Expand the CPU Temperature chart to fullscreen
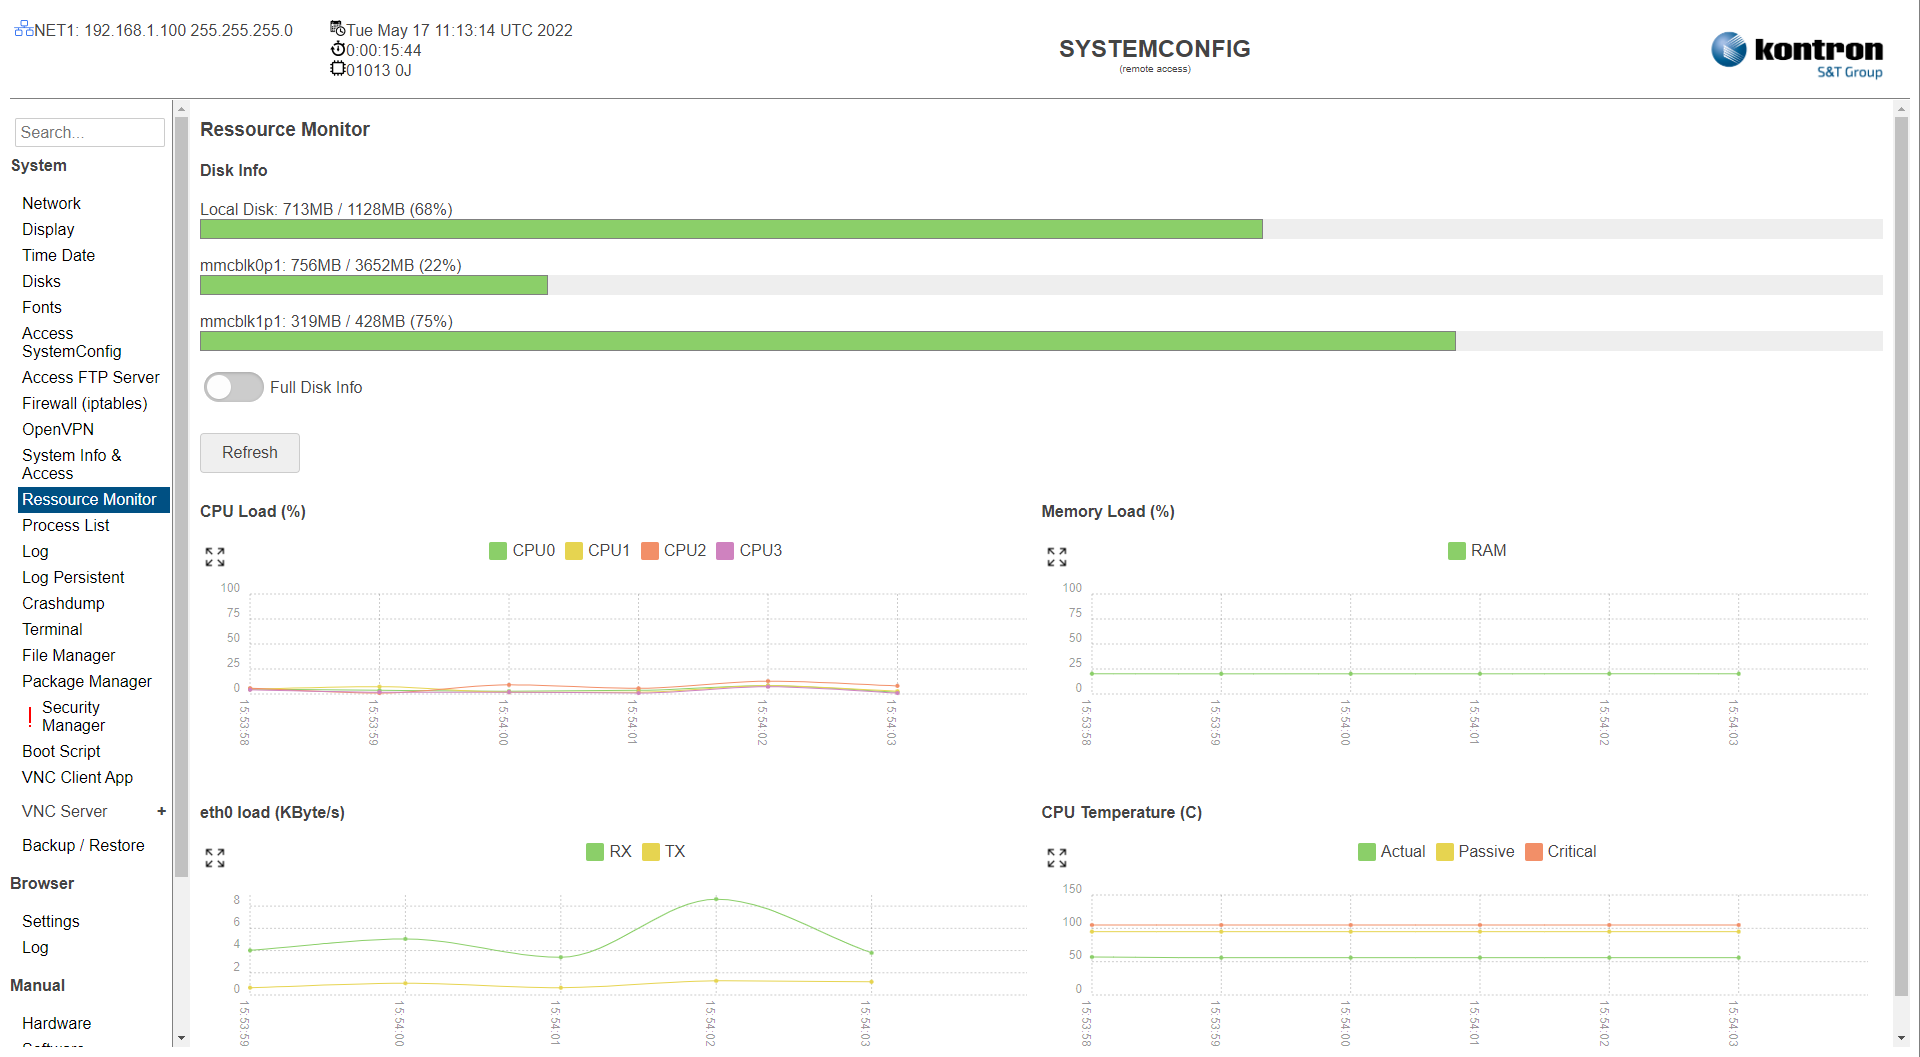The height and width of the screenshot is (1057, 1920). pyautogui.click(x=1055, y=857)
